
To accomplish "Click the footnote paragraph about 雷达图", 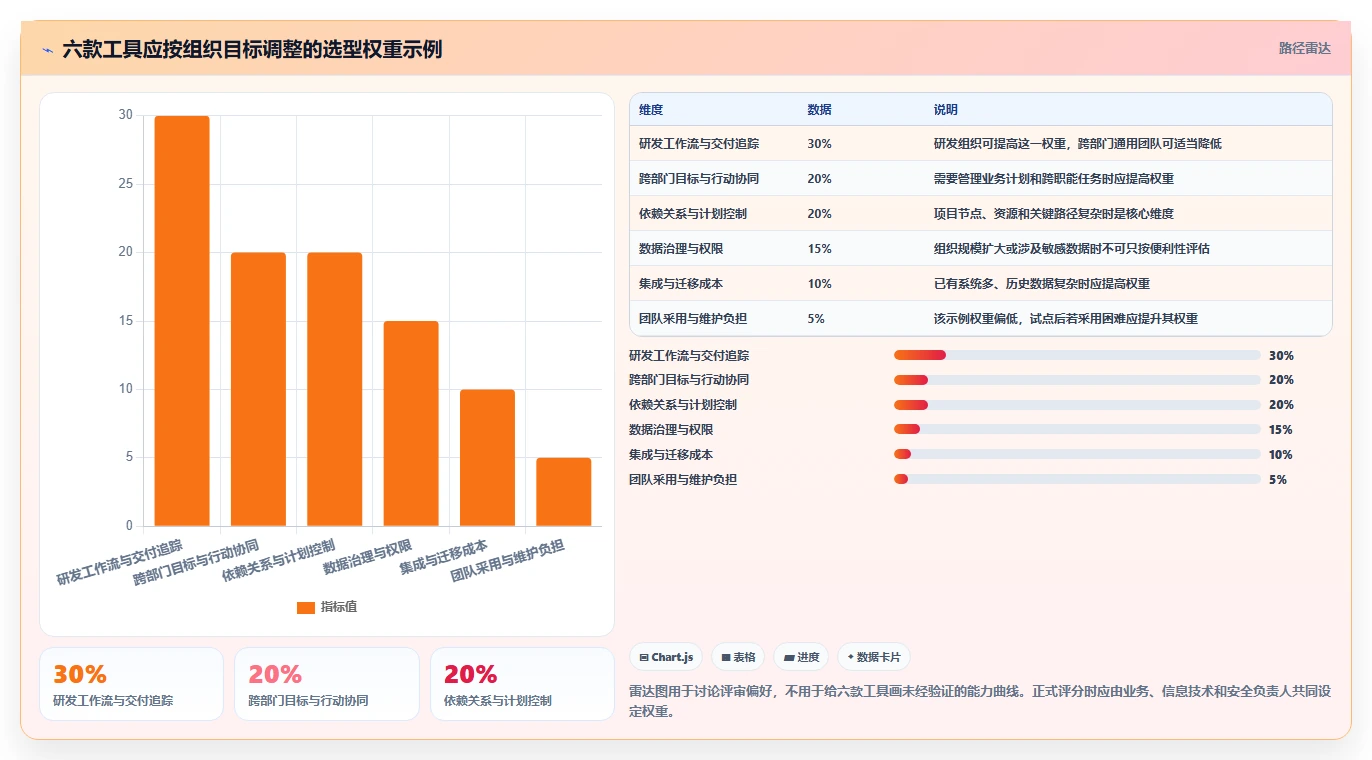I will click(x=980, y=702).
